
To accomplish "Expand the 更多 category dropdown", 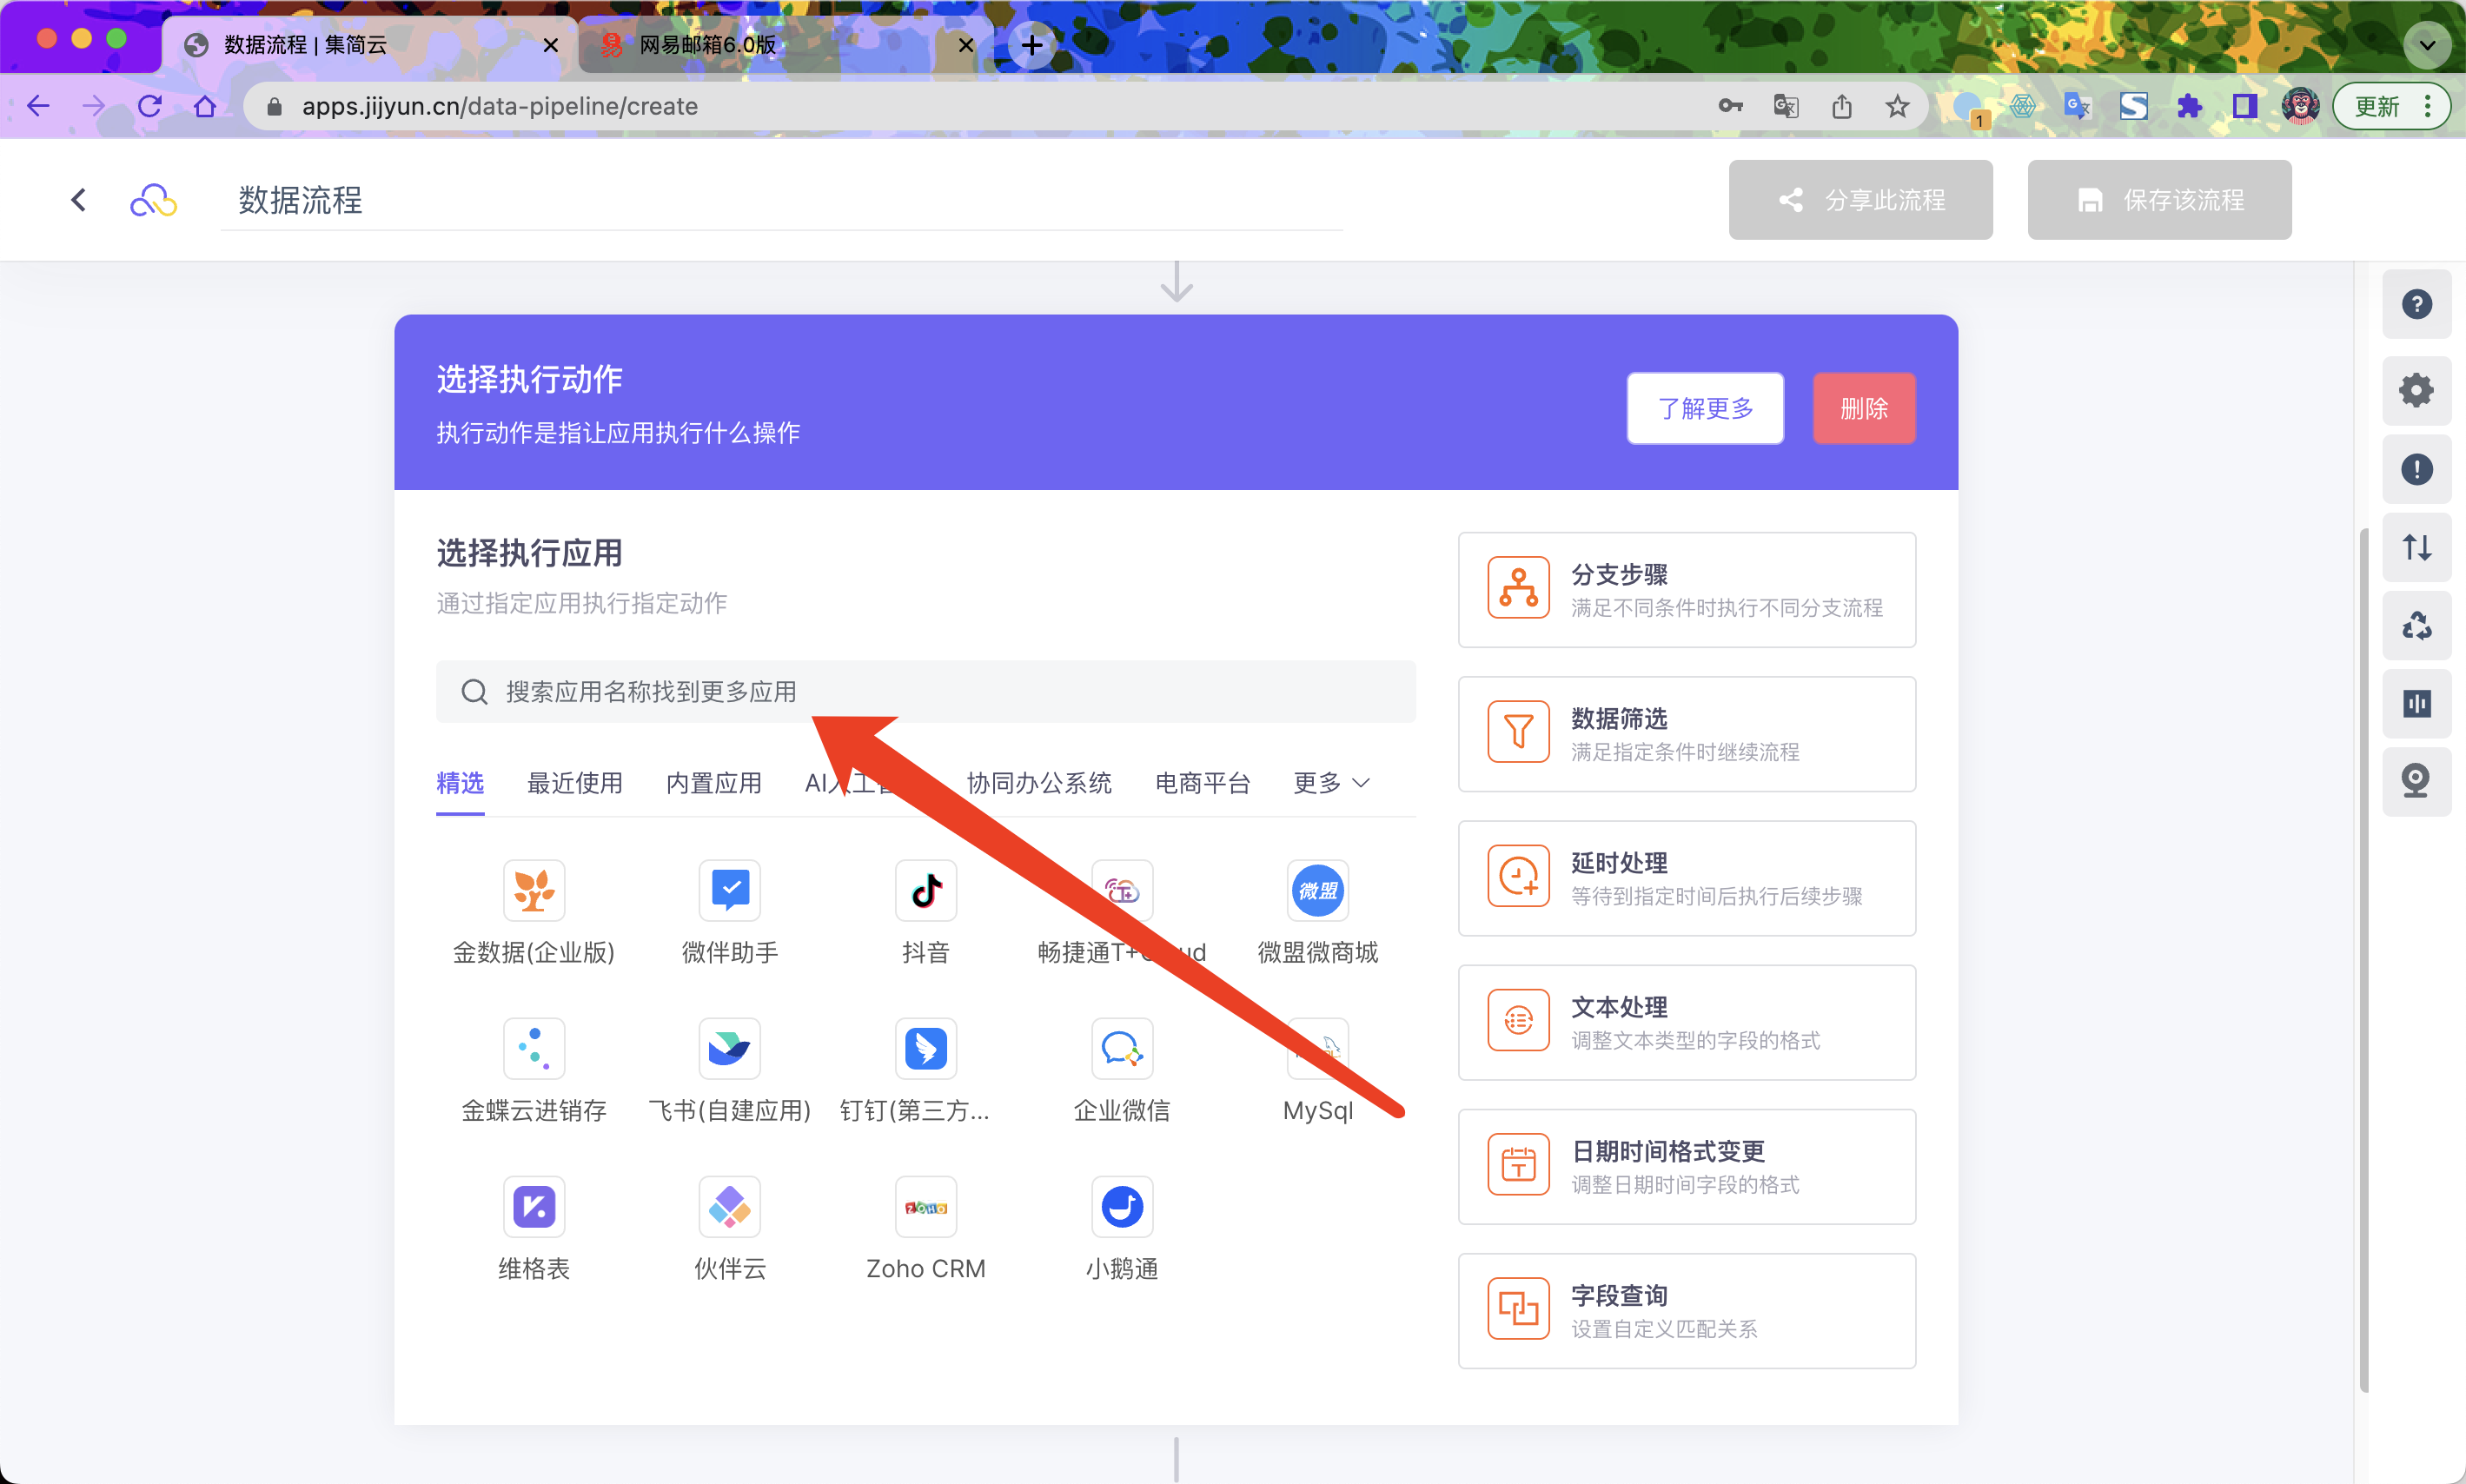I will tap(1330, 783).
